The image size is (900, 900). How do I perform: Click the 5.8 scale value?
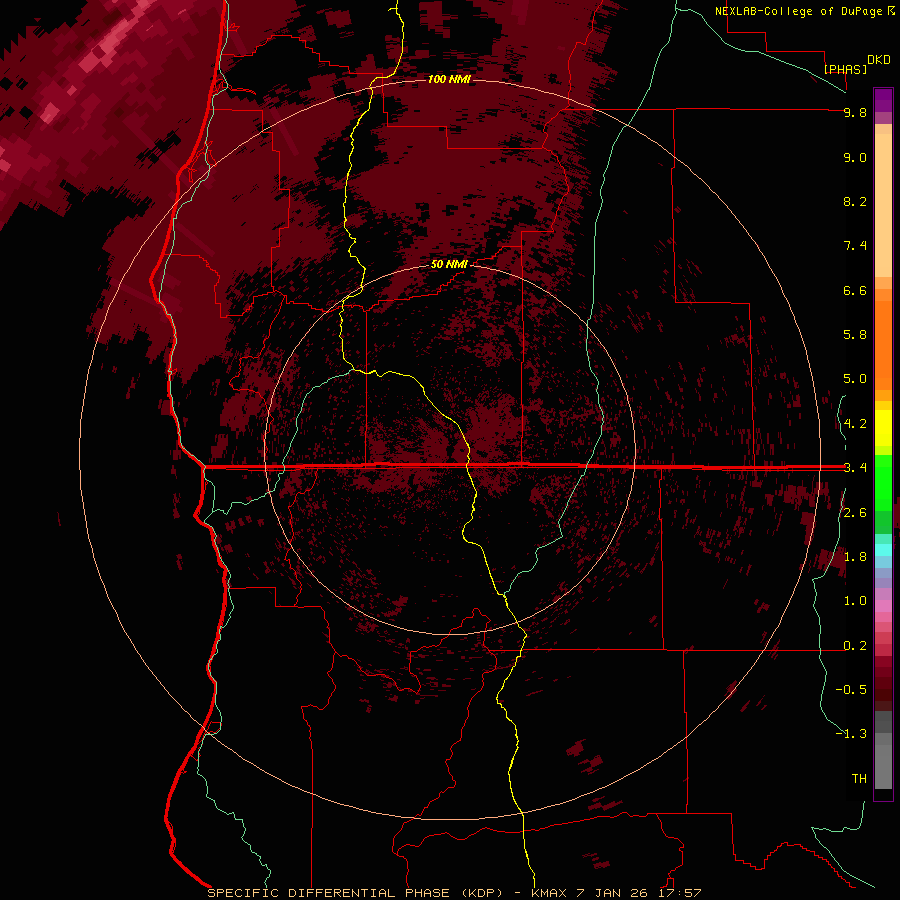(855, 335)
